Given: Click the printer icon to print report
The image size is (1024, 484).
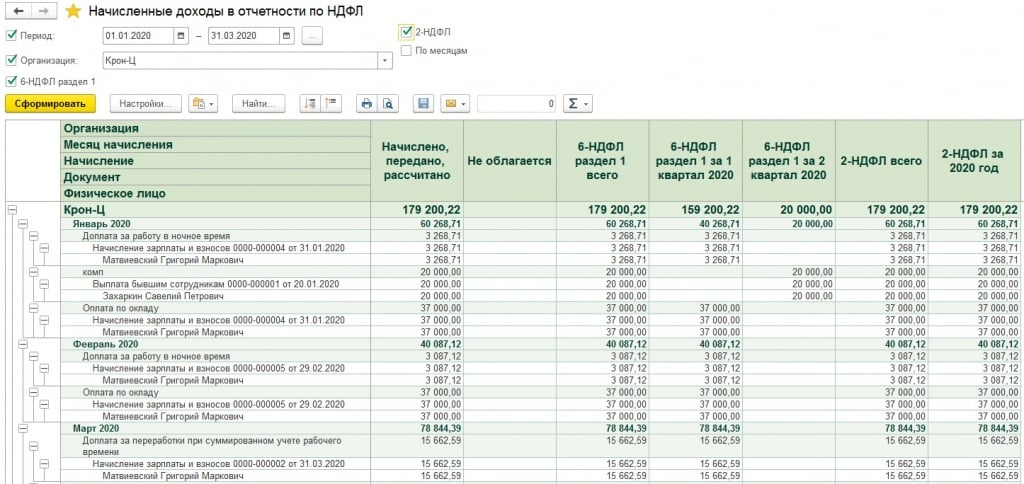Looking at the screenshot, I should 366,103.
